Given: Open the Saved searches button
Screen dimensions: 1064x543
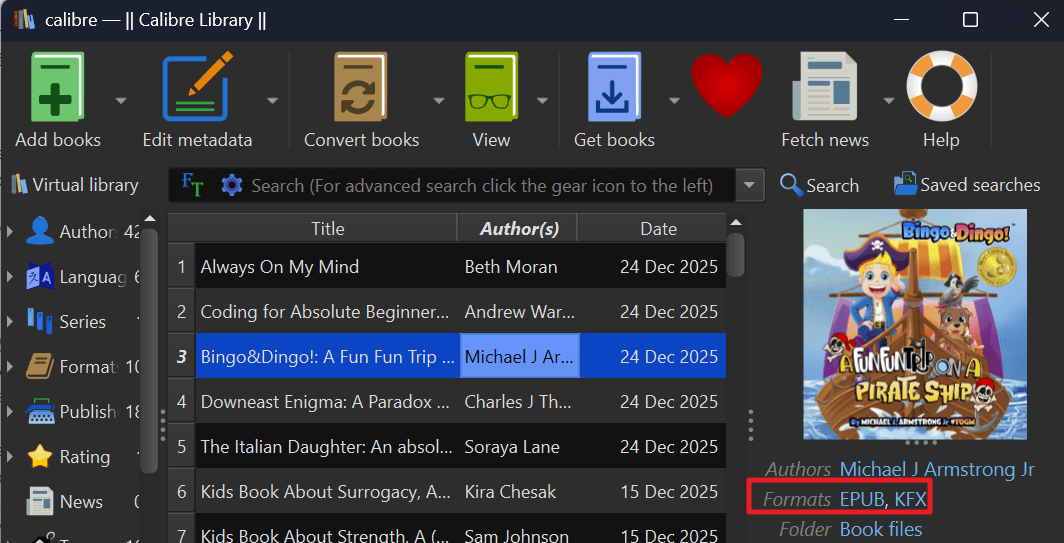Looking at the screenshot, I should 967,185.
